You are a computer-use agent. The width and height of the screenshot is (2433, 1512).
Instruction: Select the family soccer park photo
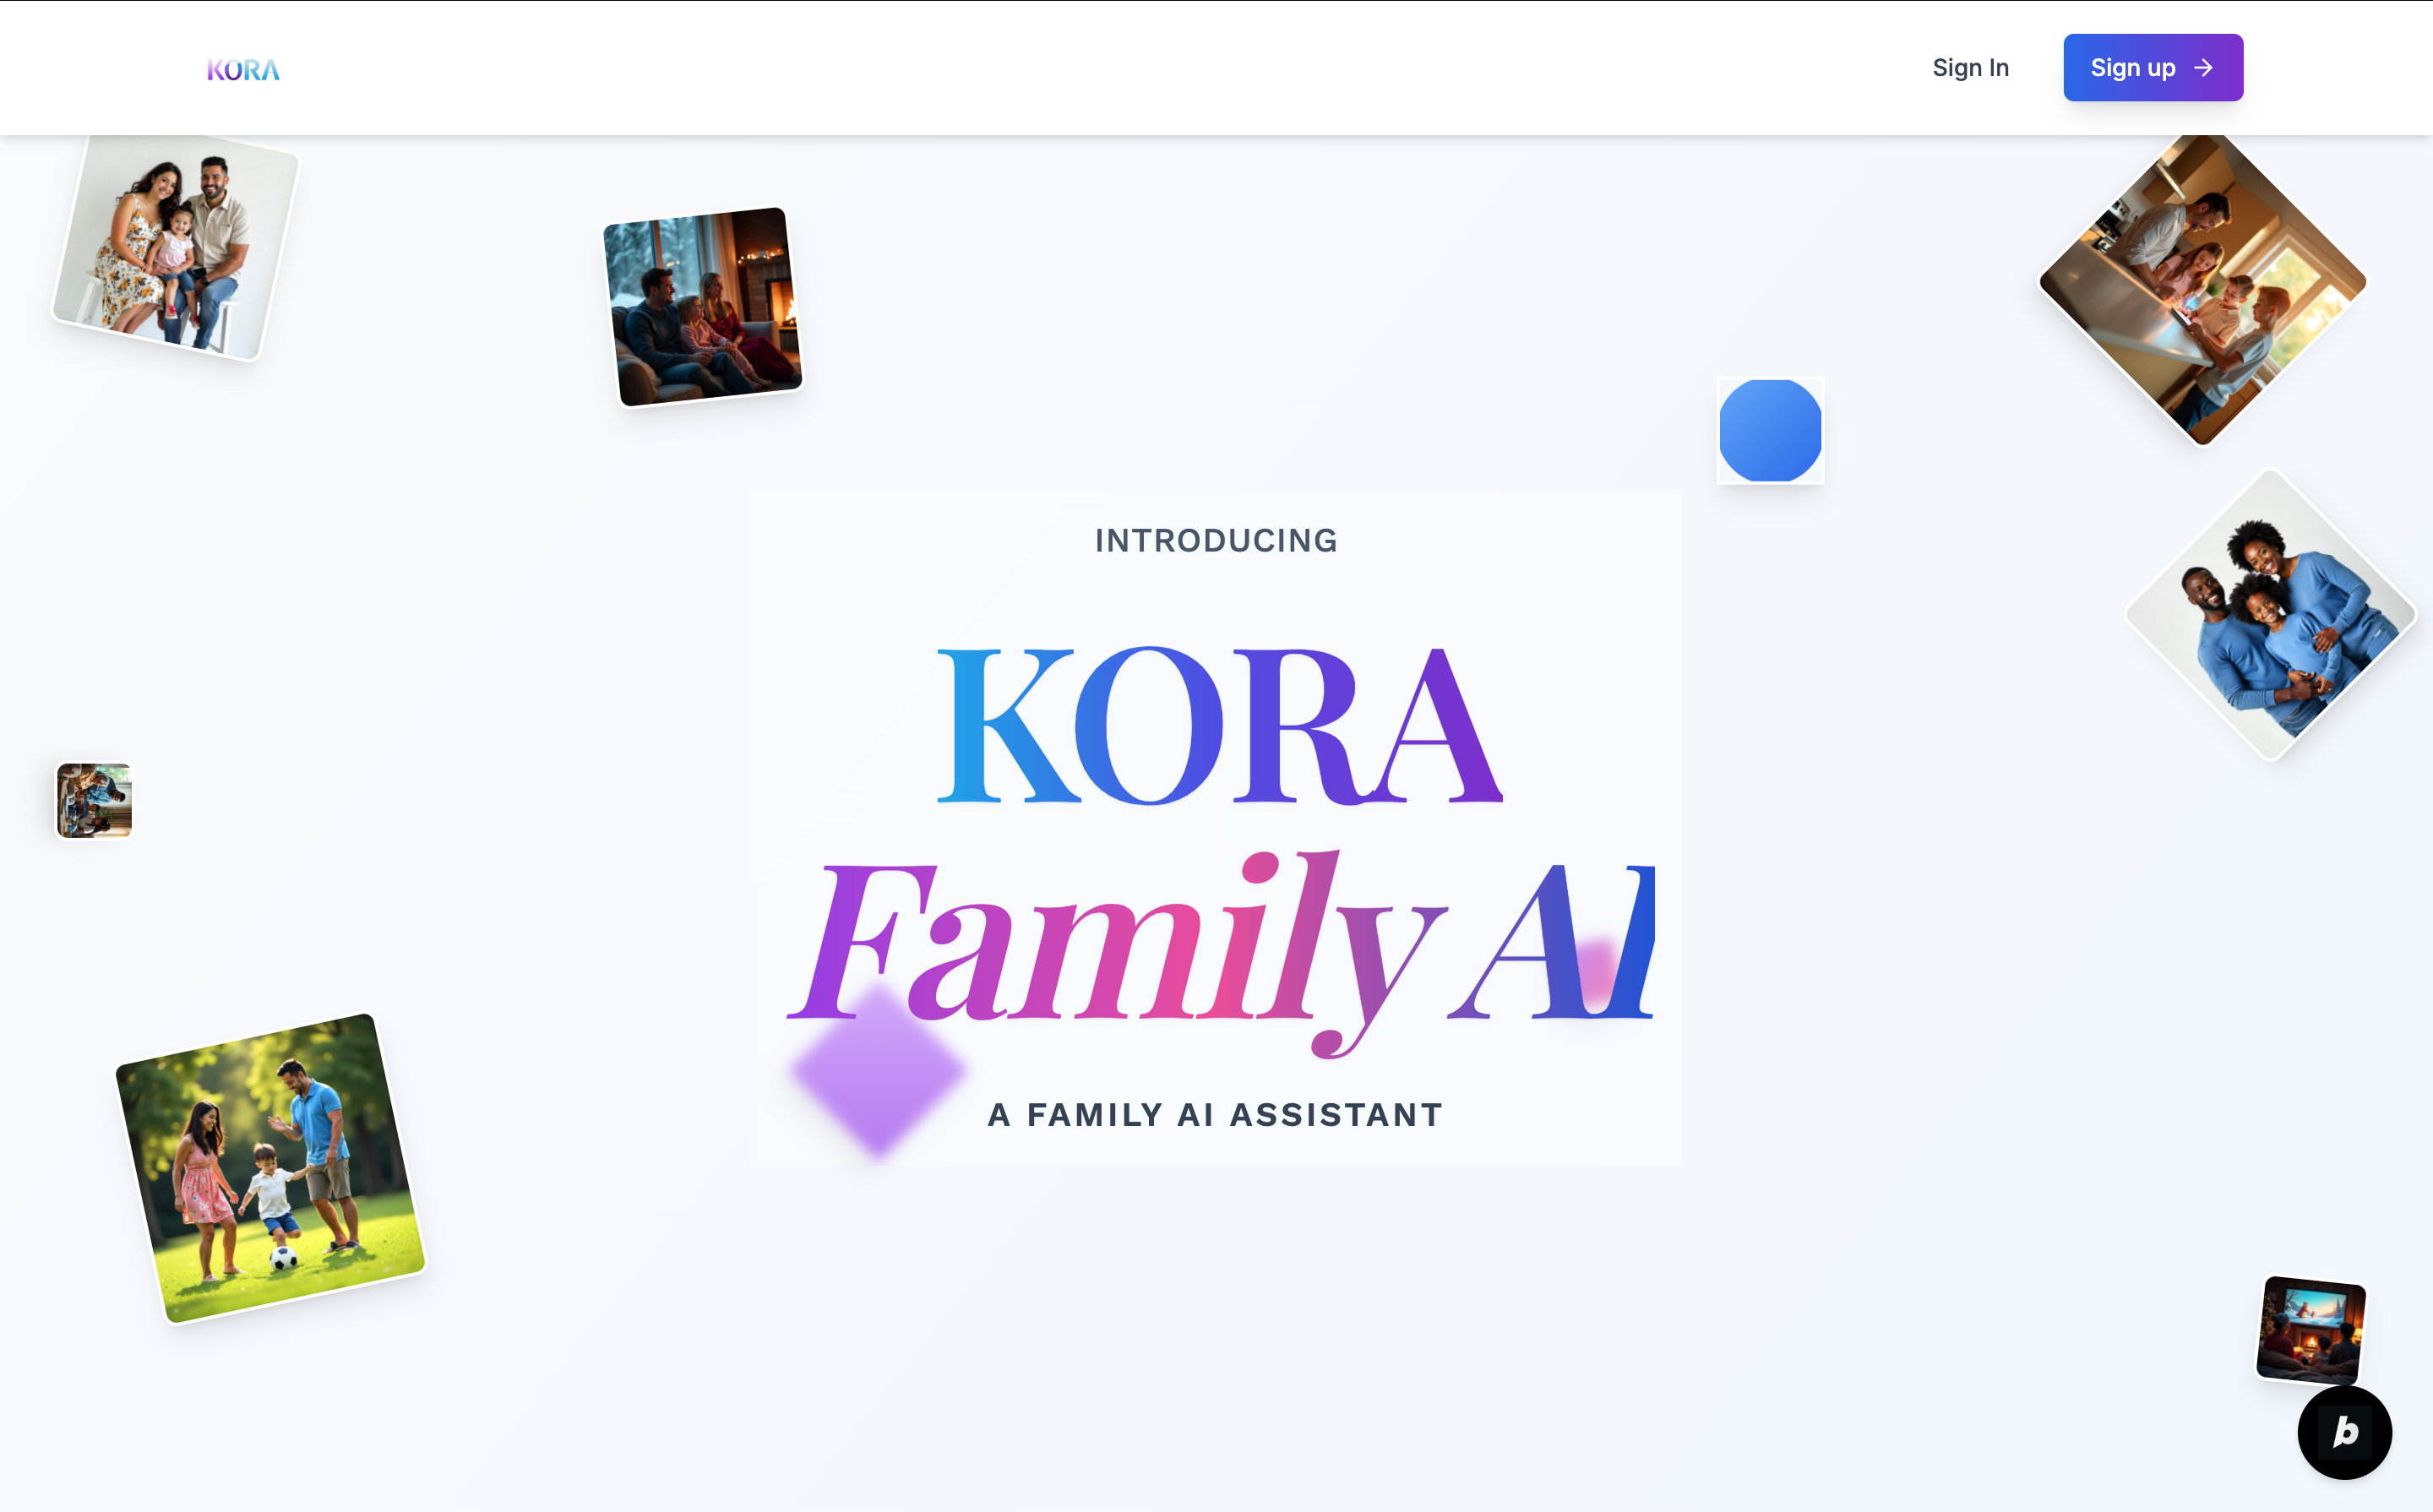270,1168
